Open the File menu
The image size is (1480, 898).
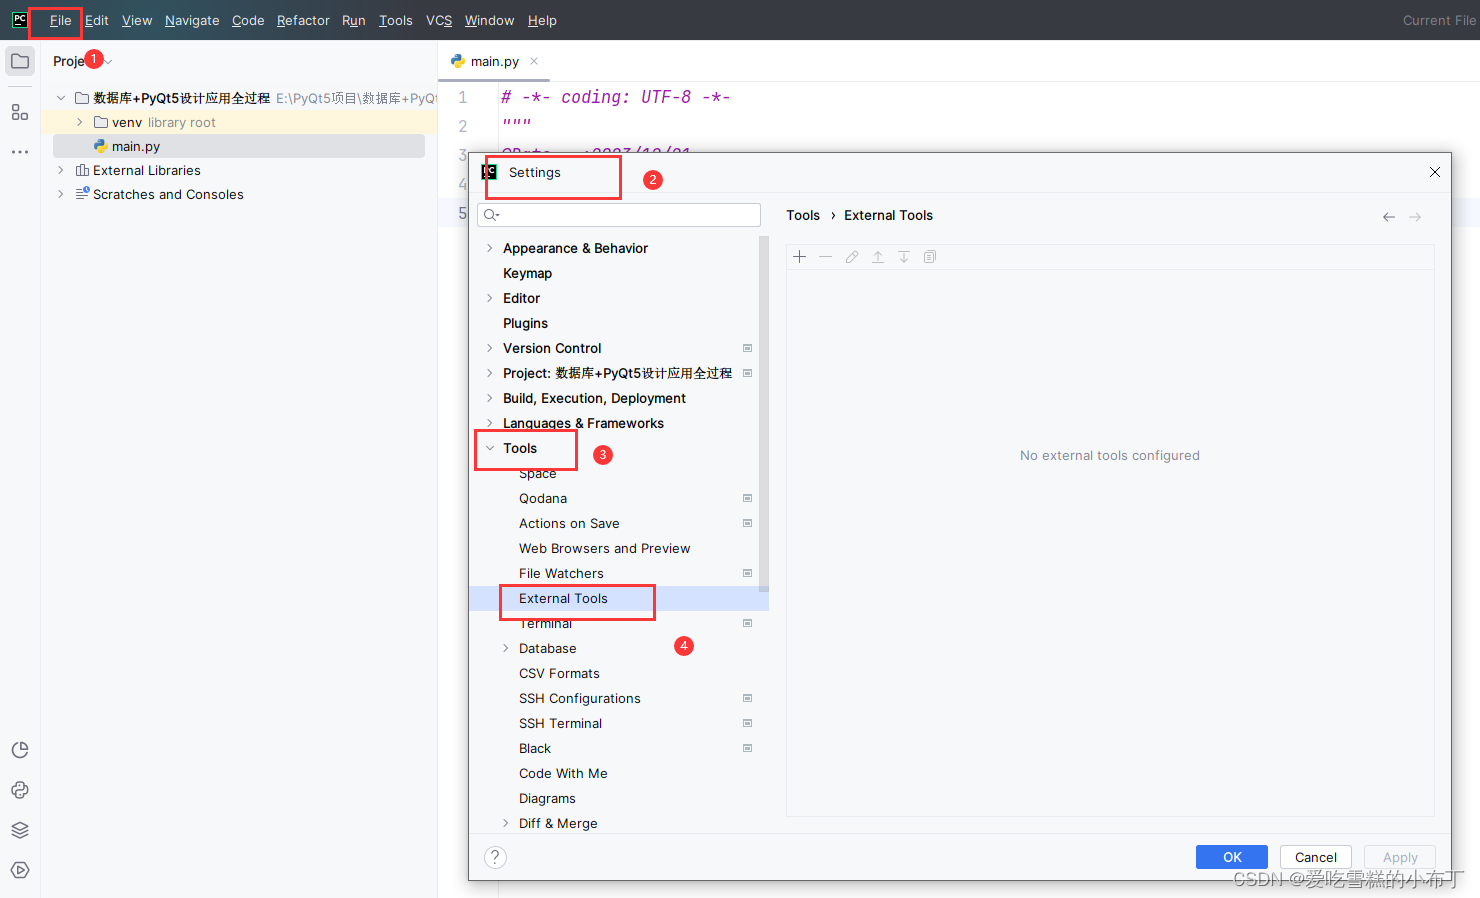tap(61, 20)
